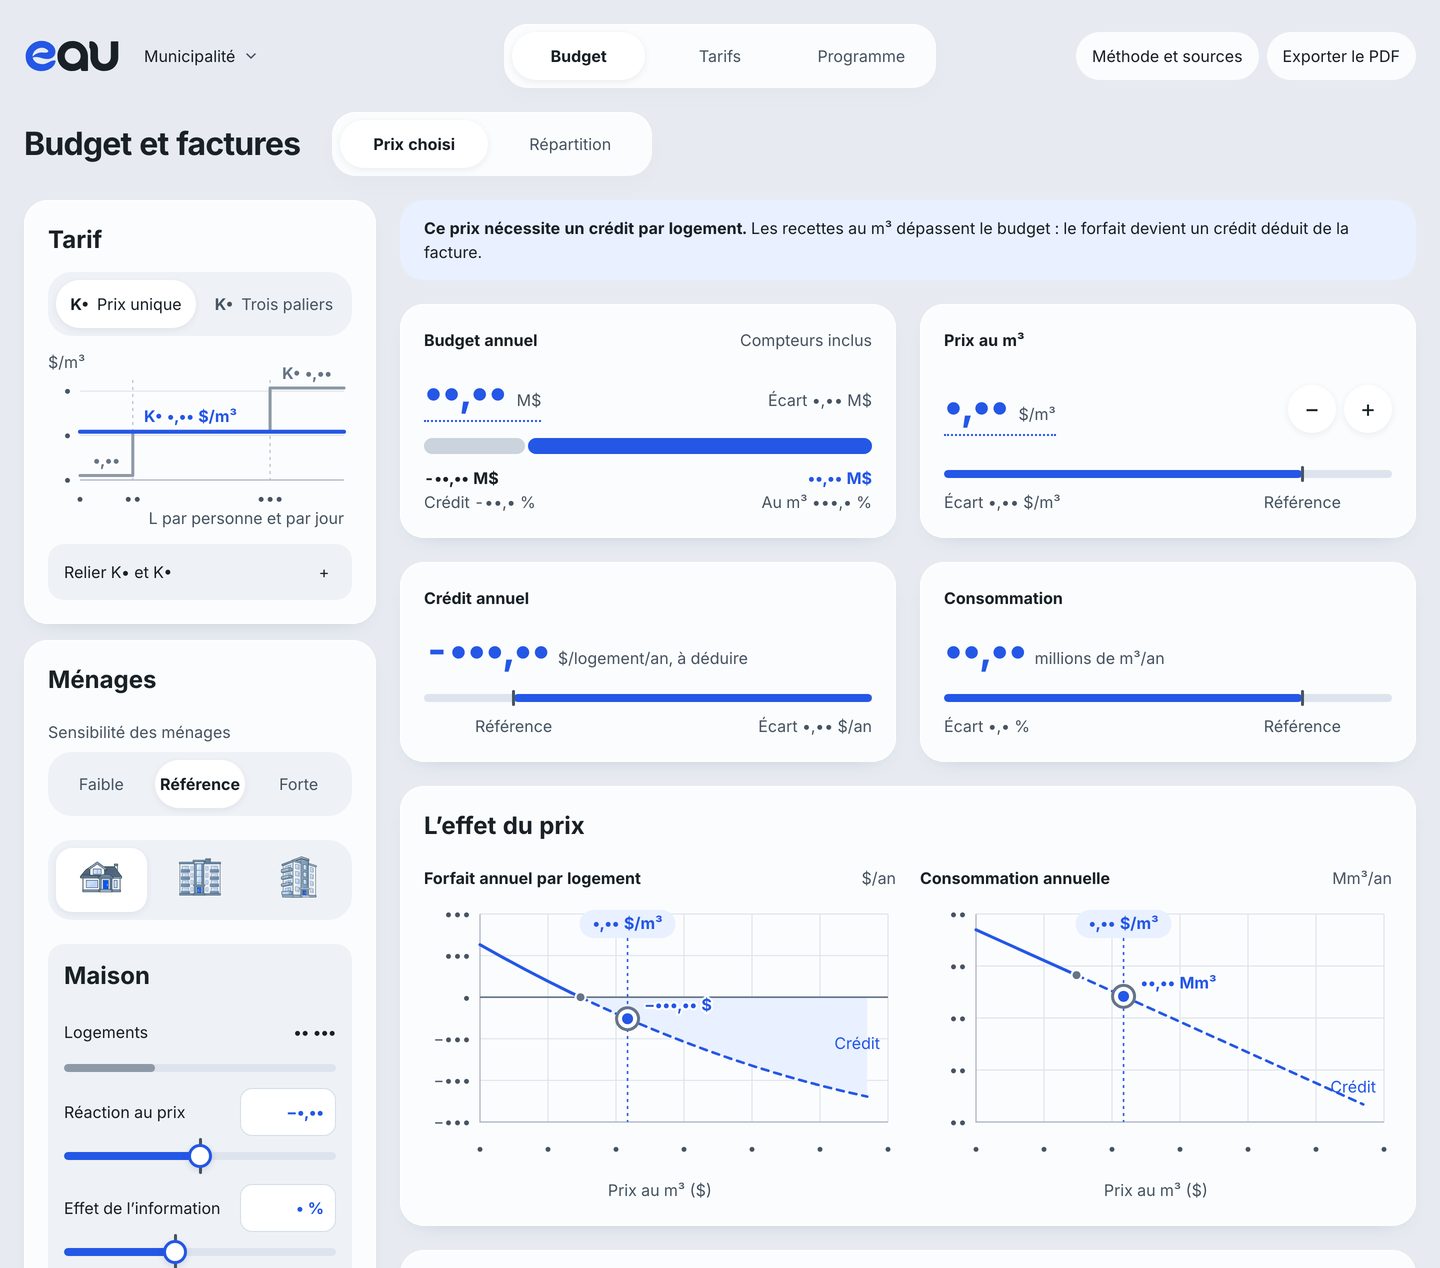This screenshot has width=1440, height=1268.
Task: Click Exporter le PDF button
Action: 1341,56
